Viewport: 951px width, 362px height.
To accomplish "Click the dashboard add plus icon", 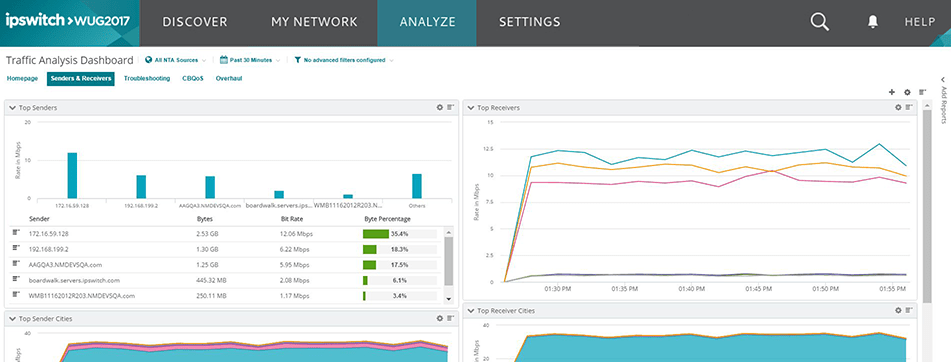I will (892, 92).
